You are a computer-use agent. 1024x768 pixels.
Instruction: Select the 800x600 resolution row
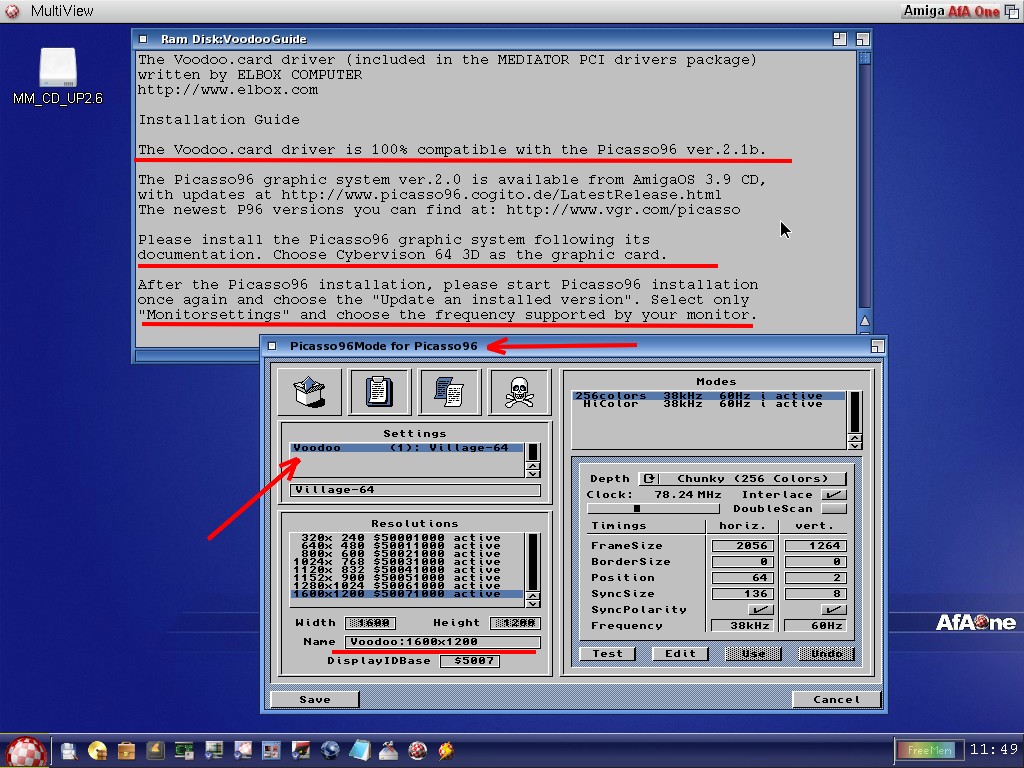(x=407, y=554)
